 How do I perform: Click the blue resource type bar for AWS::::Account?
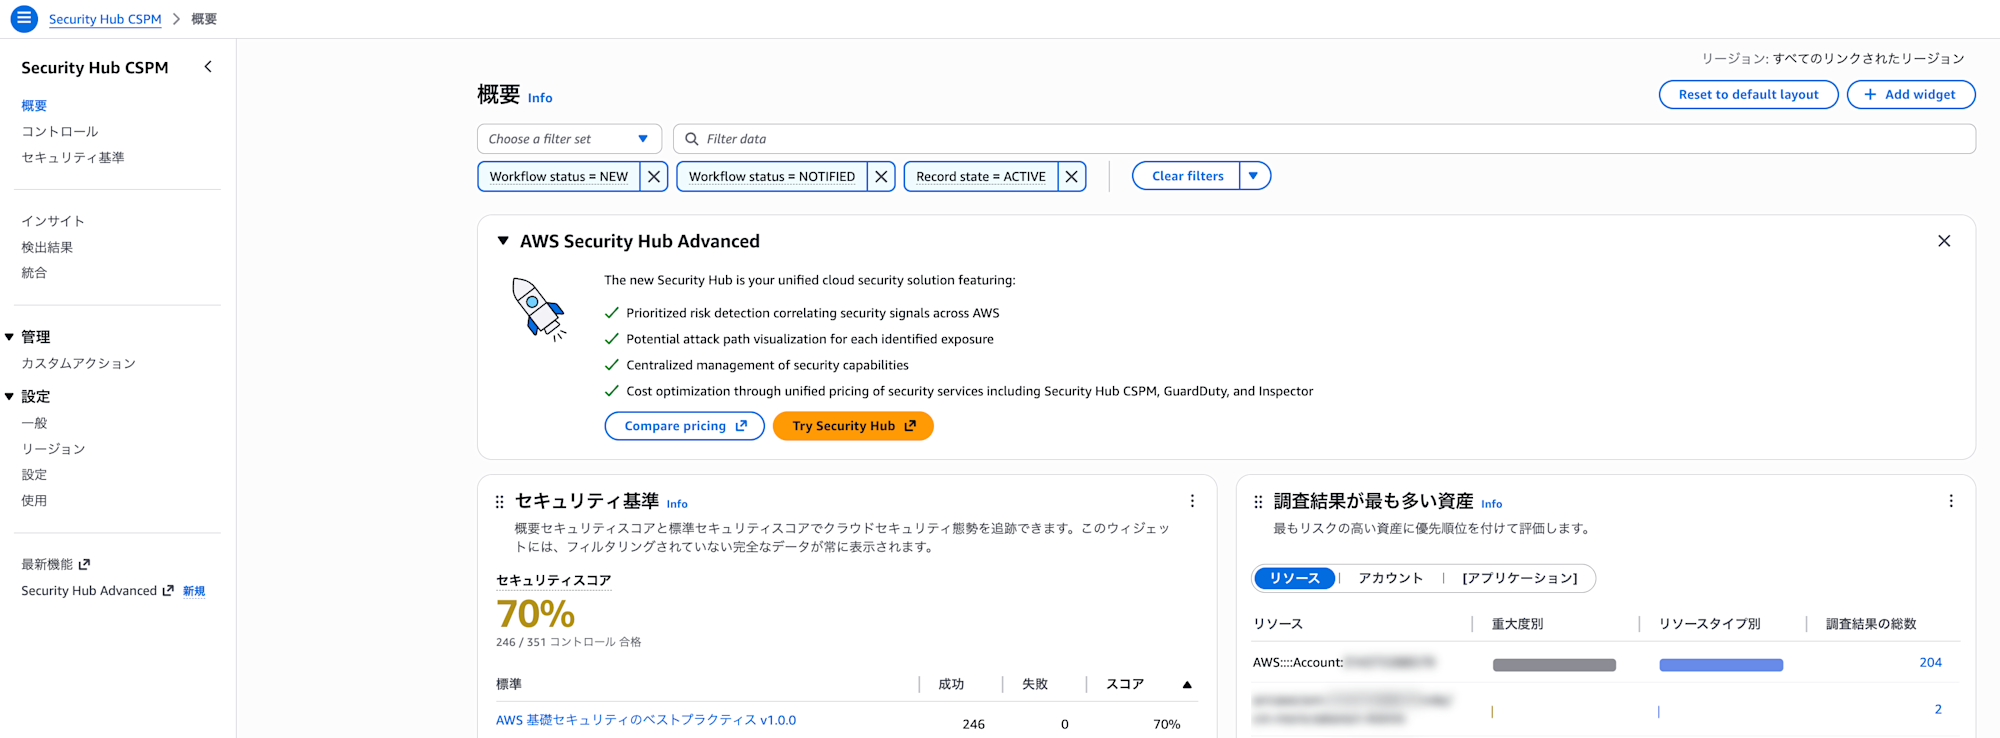1721,665
